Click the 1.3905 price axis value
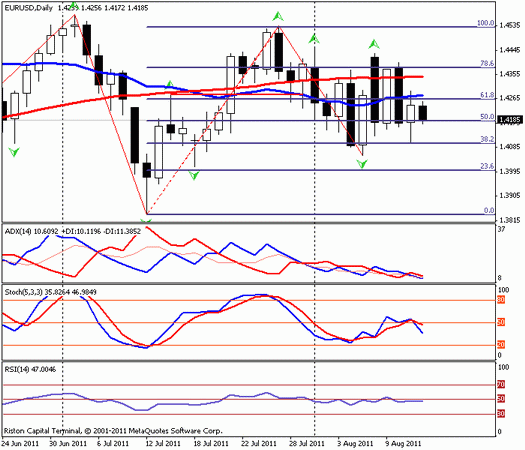 click(x=510, y=196)
